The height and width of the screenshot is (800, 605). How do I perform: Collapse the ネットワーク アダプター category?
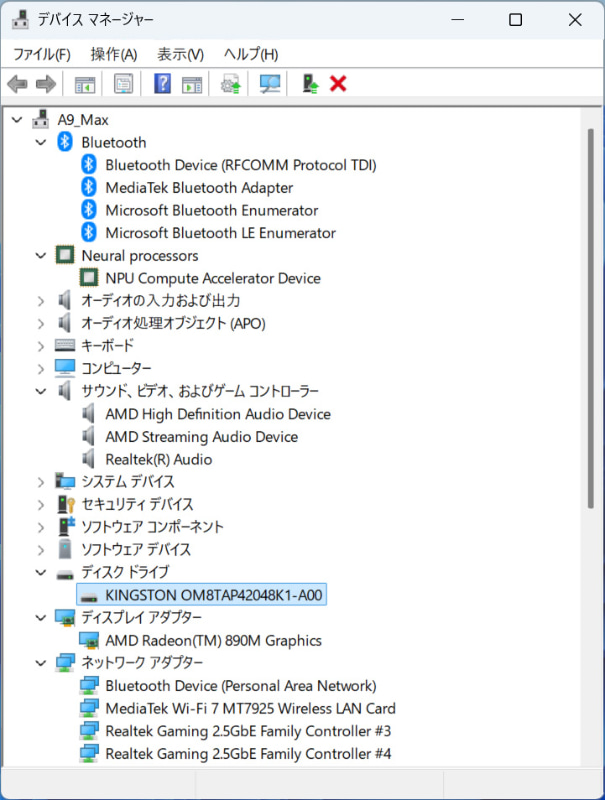click(41, 663)
